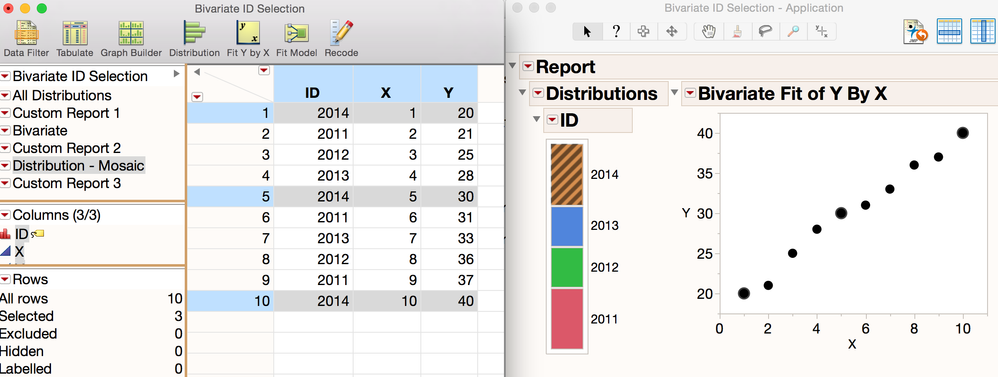This screenshot has height=377, width=998.
Task: Select the magnifier zoom tool
Action: point(794,32)
